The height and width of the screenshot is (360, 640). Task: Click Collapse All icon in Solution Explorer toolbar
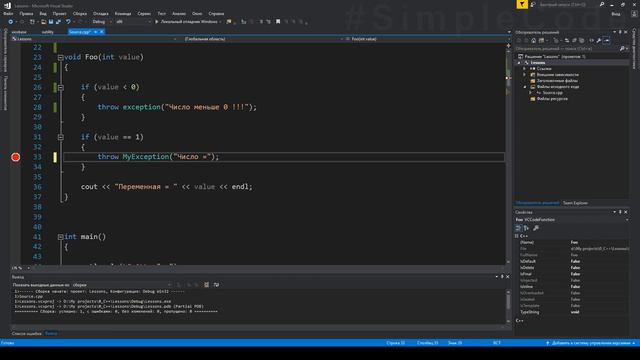574,40
